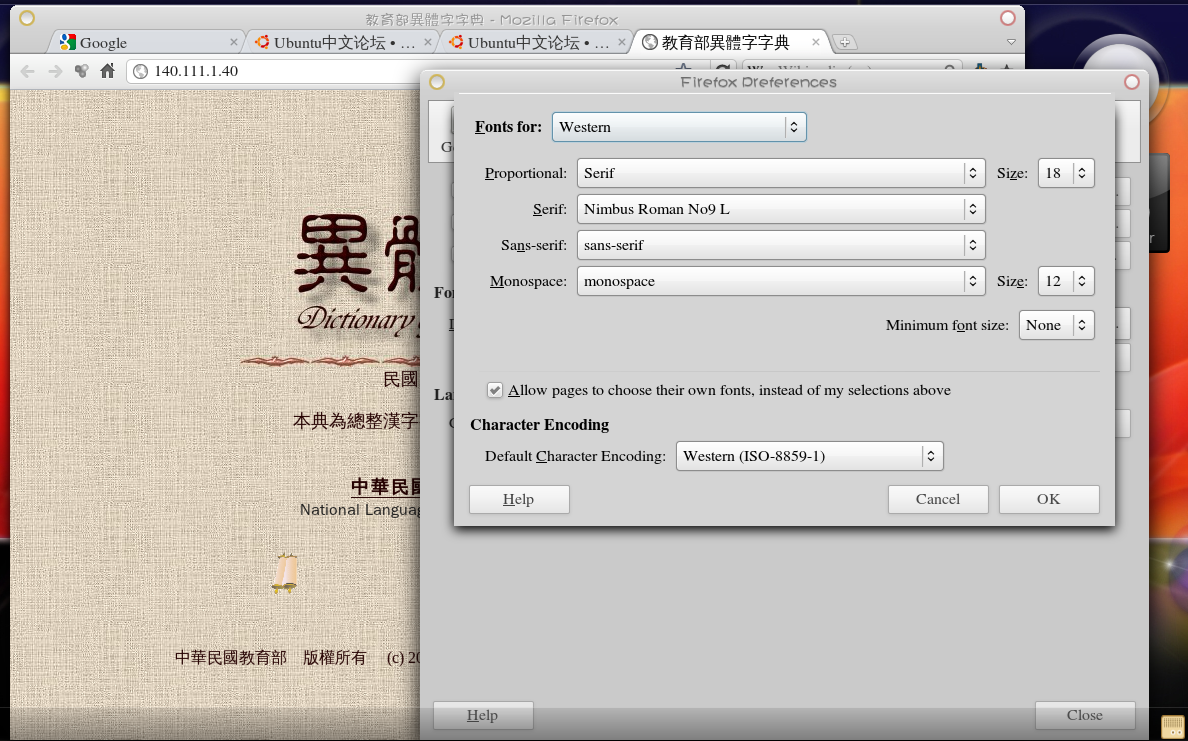Click the yellow circle on Mozilla Firefox titlebar
The image size is (1188, 741).
point(27,17)
